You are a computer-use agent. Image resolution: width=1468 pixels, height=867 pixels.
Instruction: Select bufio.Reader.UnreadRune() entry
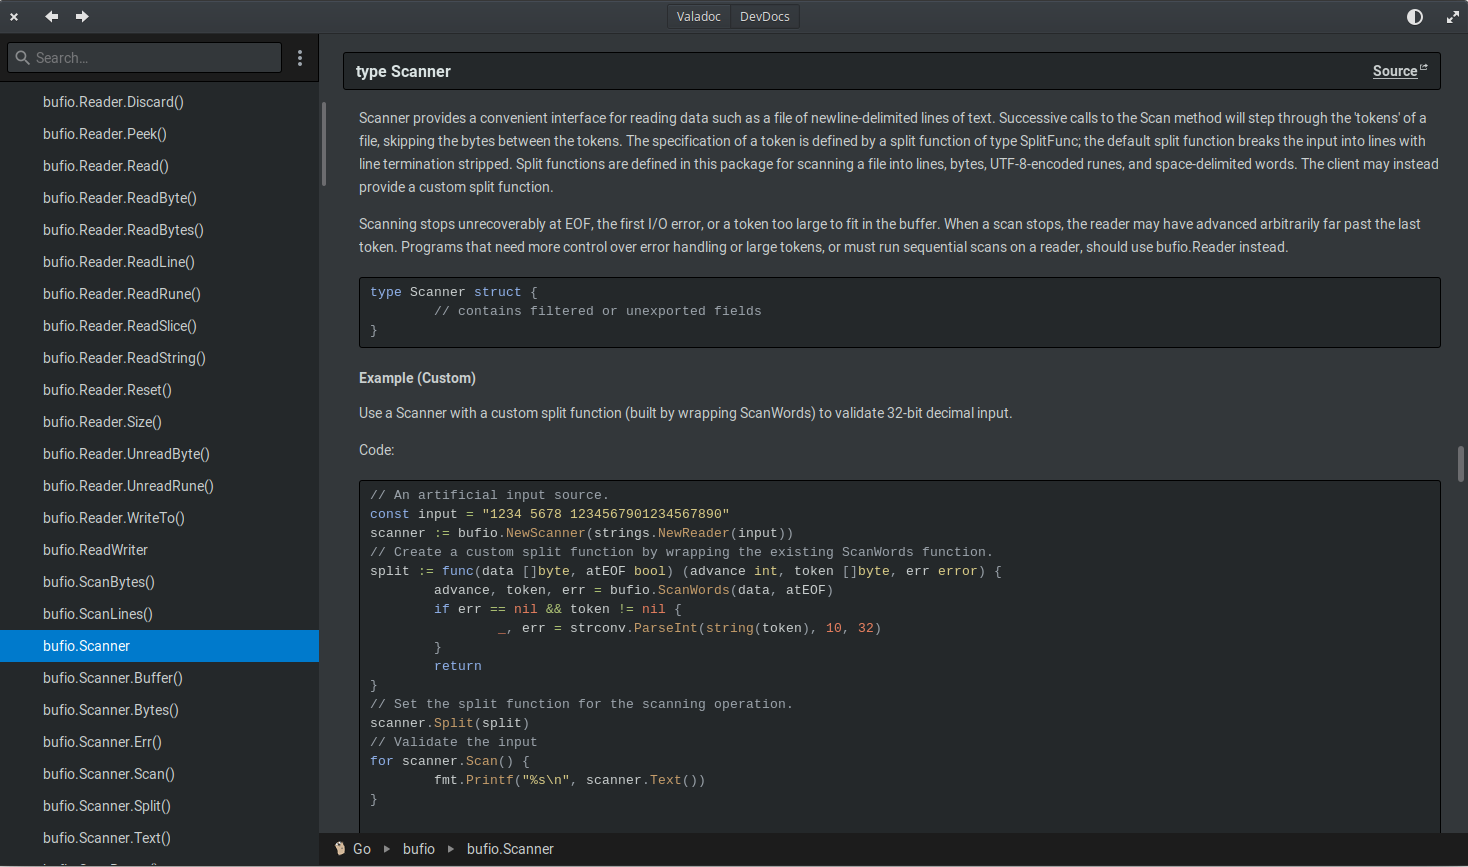[160, 486]
